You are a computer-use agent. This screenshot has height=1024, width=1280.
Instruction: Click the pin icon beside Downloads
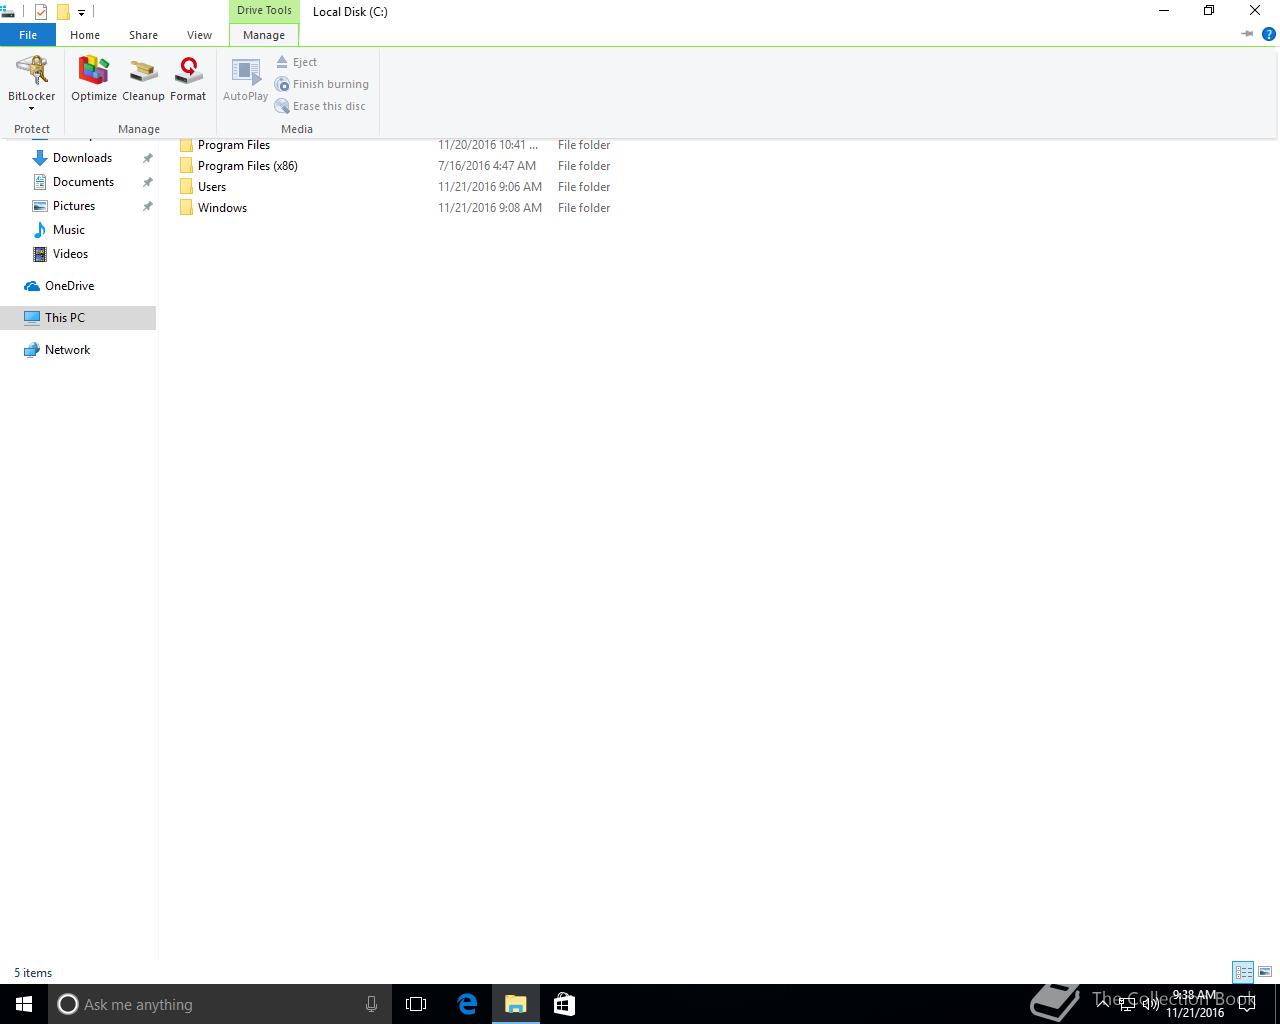tap(147, 158)
